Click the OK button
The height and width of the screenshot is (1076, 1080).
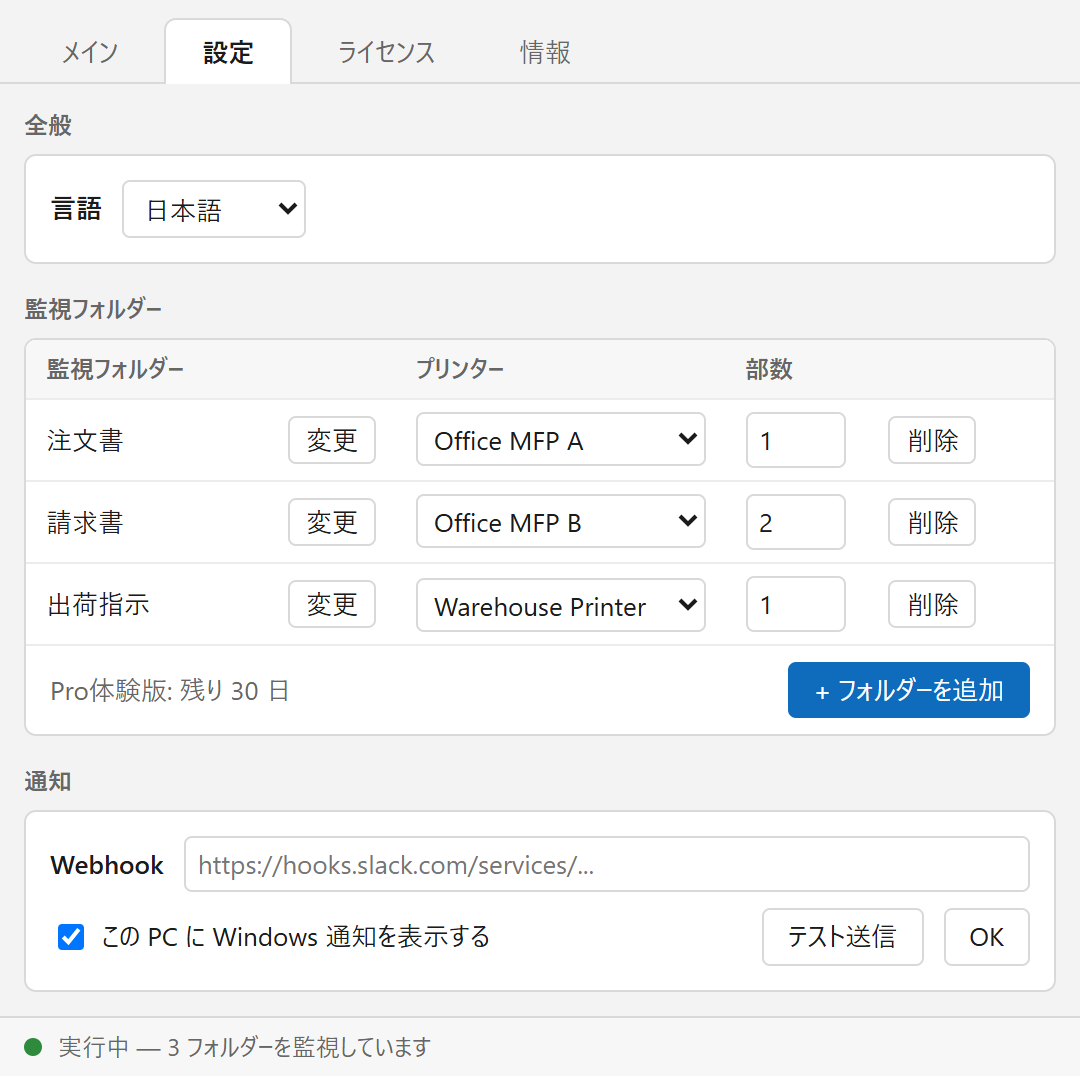(x=986, y=937)
